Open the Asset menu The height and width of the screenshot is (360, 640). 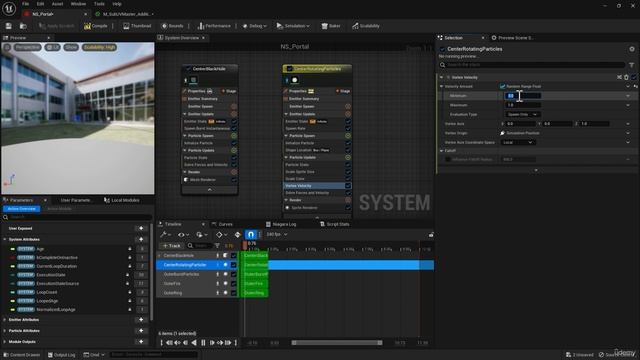pyautogui.click(x=57, y=4)
